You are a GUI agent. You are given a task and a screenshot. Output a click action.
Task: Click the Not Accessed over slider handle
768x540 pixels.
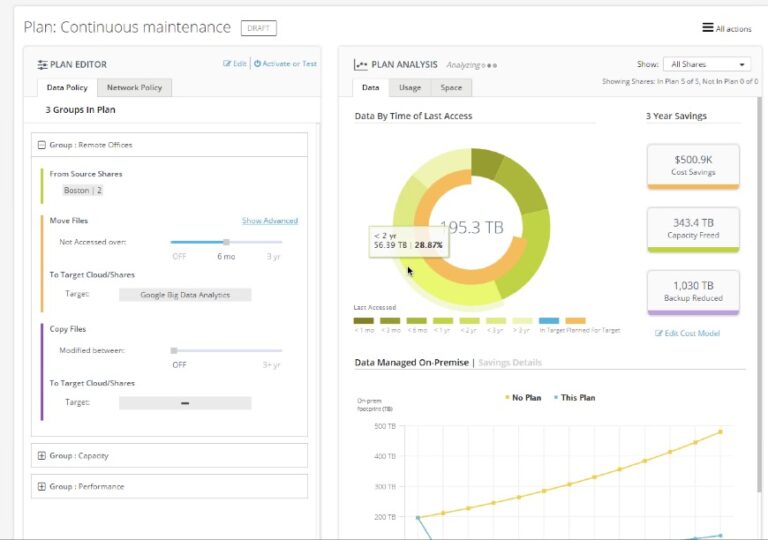click(226, 242)
